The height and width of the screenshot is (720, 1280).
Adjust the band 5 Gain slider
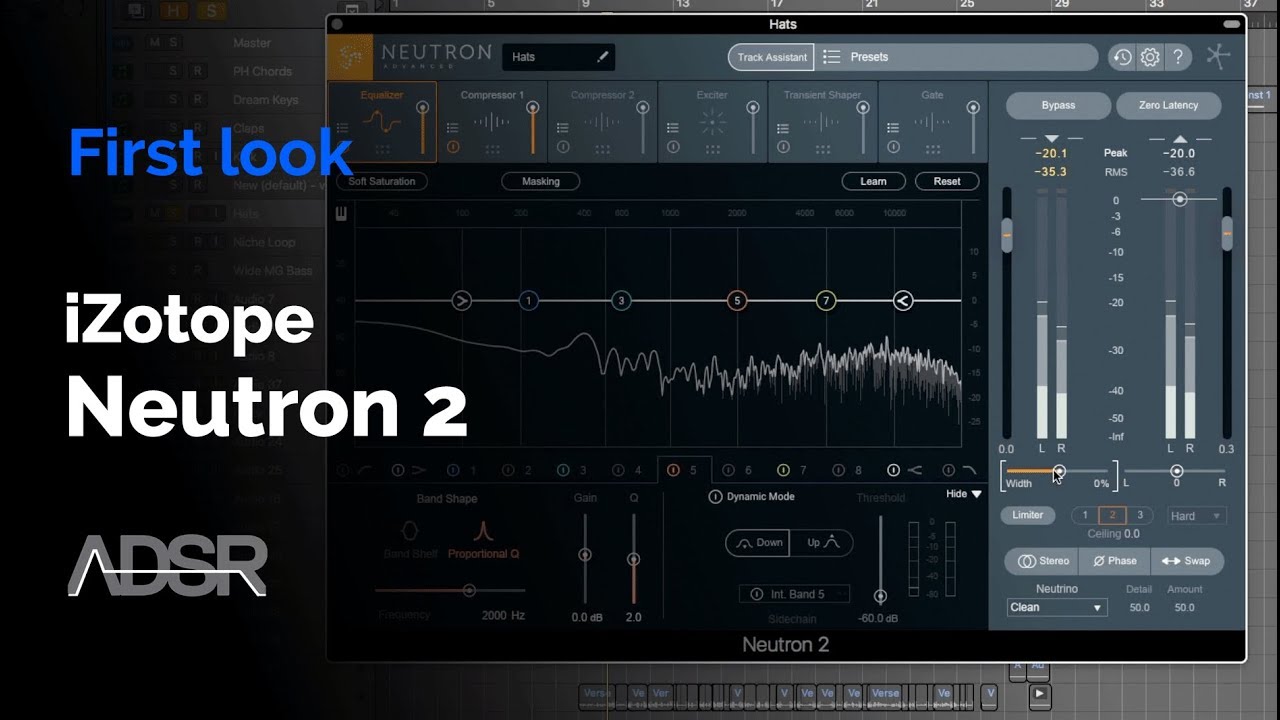pos(585,555)
